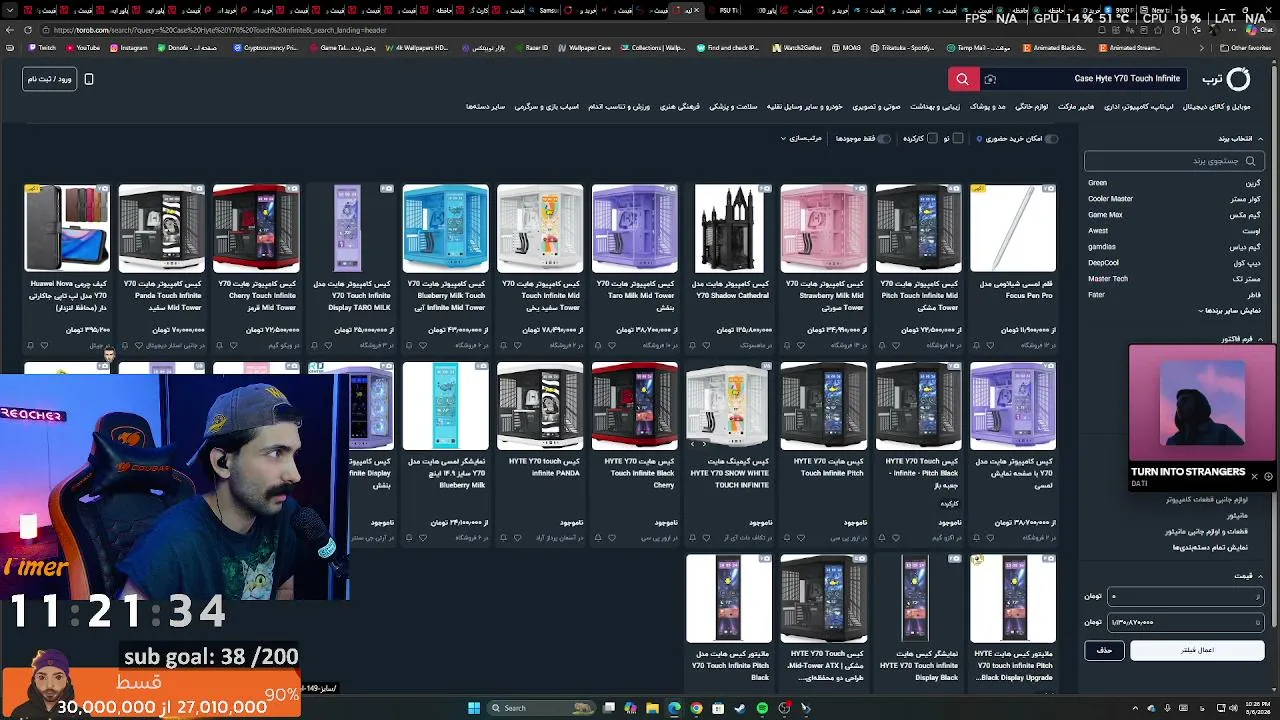Image resolution: width=1280 pixels, height=720 pixels.
Task: Collapse the form factor (فرم فاکتور) section
Action: pyautogui.click(x=1242, y=339)
